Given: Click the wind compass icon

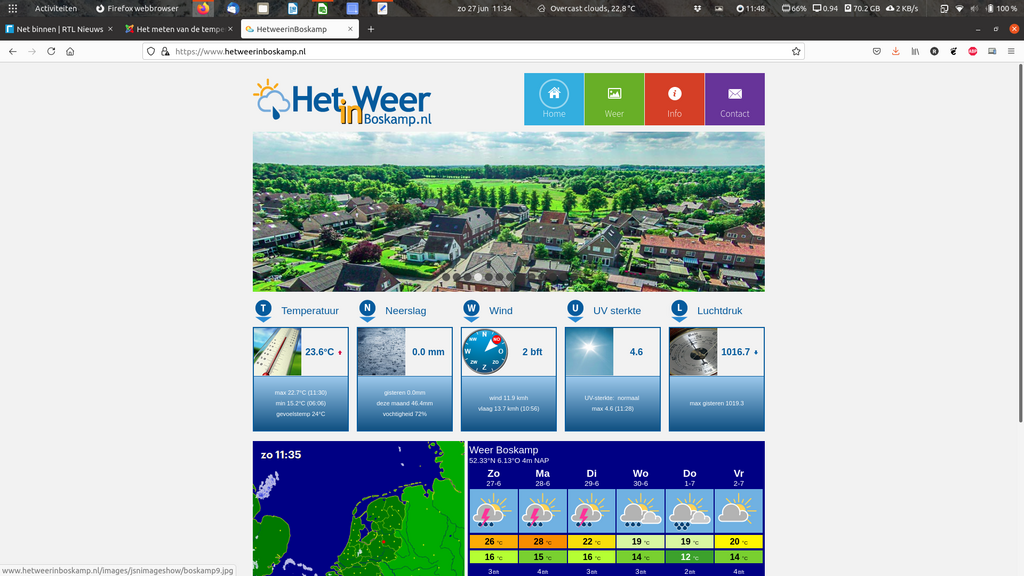Looking at the screenshot, I should pos(485,352).
